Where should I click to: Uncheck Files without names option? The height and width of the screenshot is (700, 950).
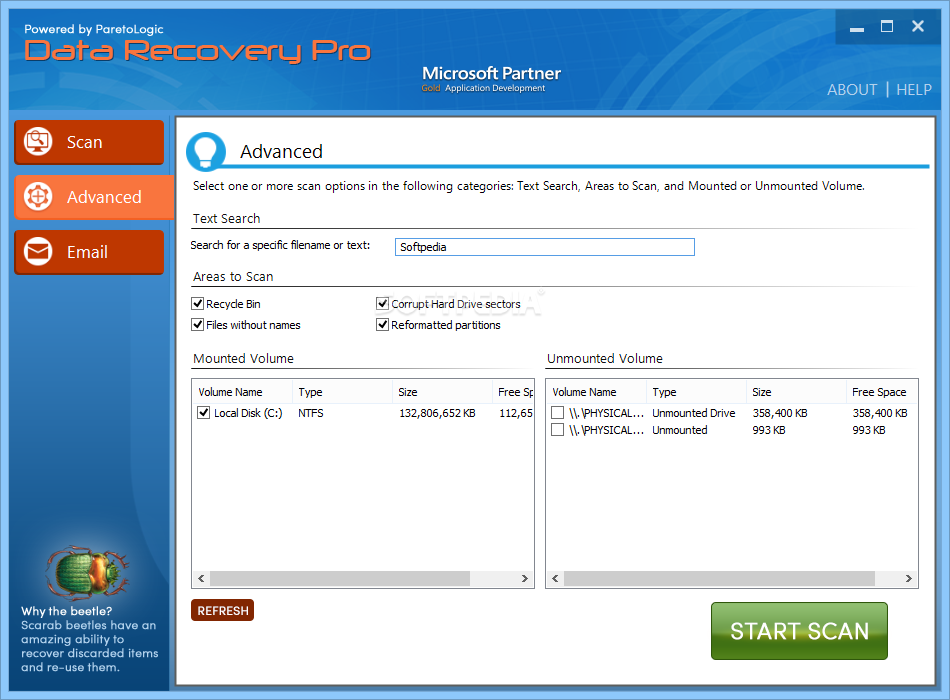coord(198,325)
